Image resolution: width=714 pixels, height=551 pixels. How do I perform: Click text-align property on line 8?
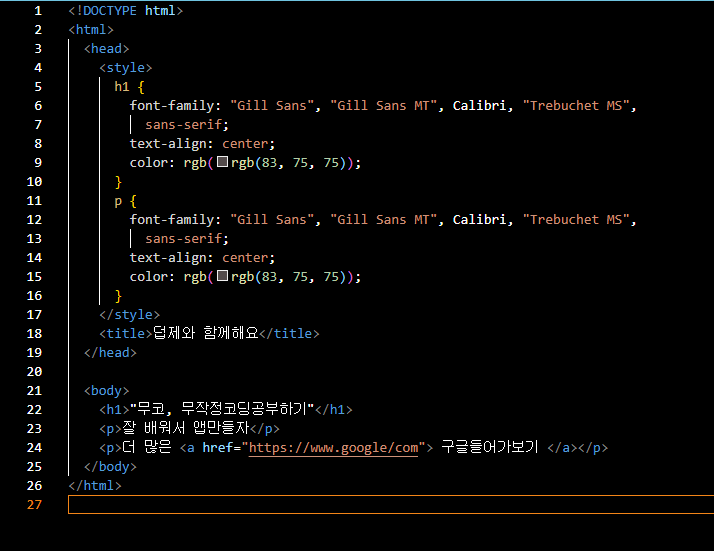(x=168, y=144)
